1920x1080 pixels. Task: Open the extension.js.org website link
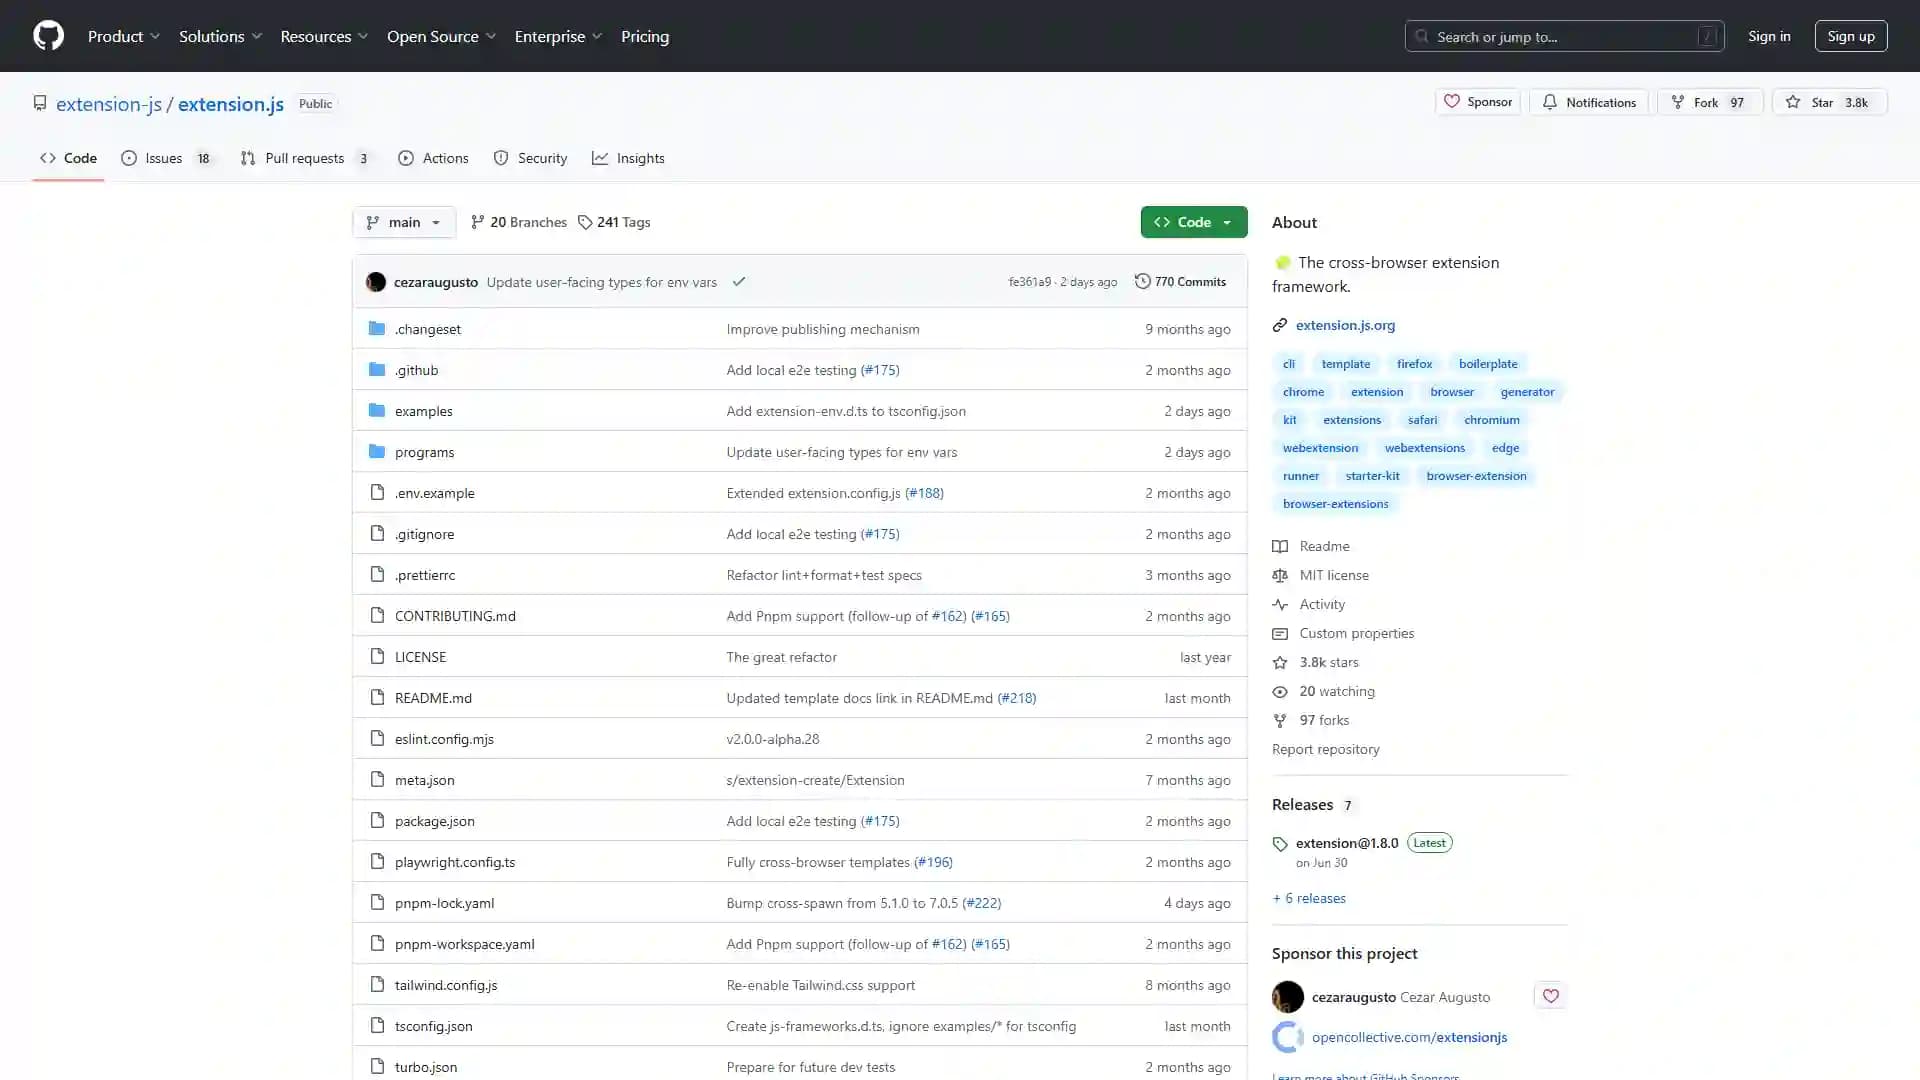click(x=1345, y=325)
